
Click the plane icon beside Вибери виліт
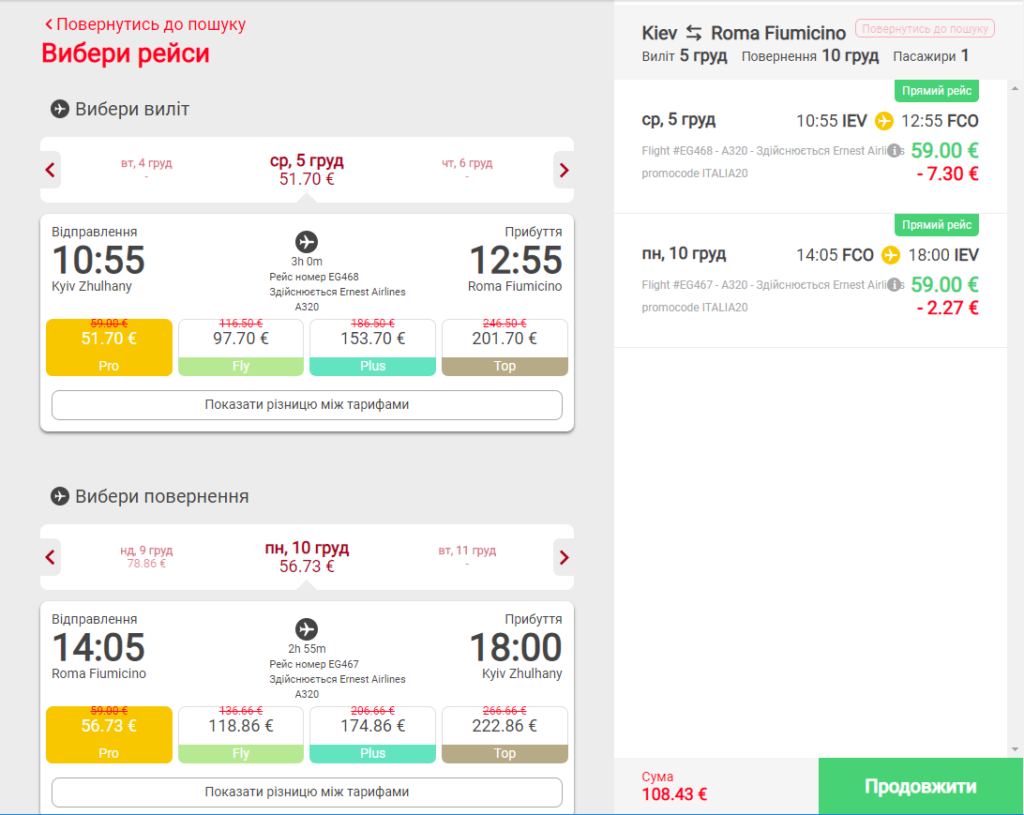[59, 109]
